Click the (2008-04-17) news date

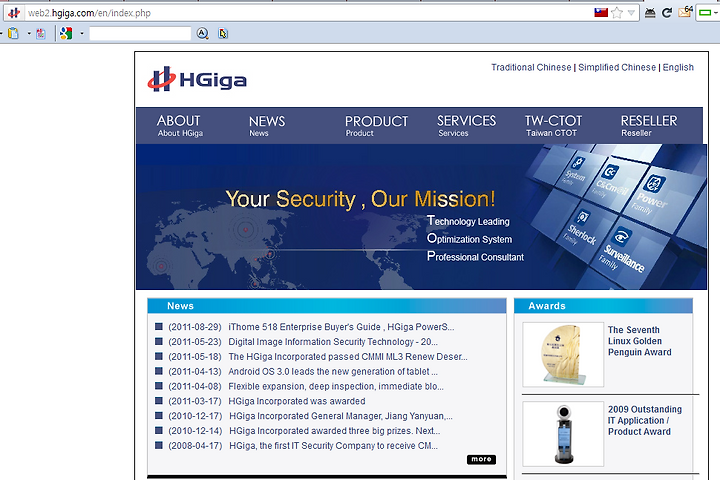(x=195, y=446)
